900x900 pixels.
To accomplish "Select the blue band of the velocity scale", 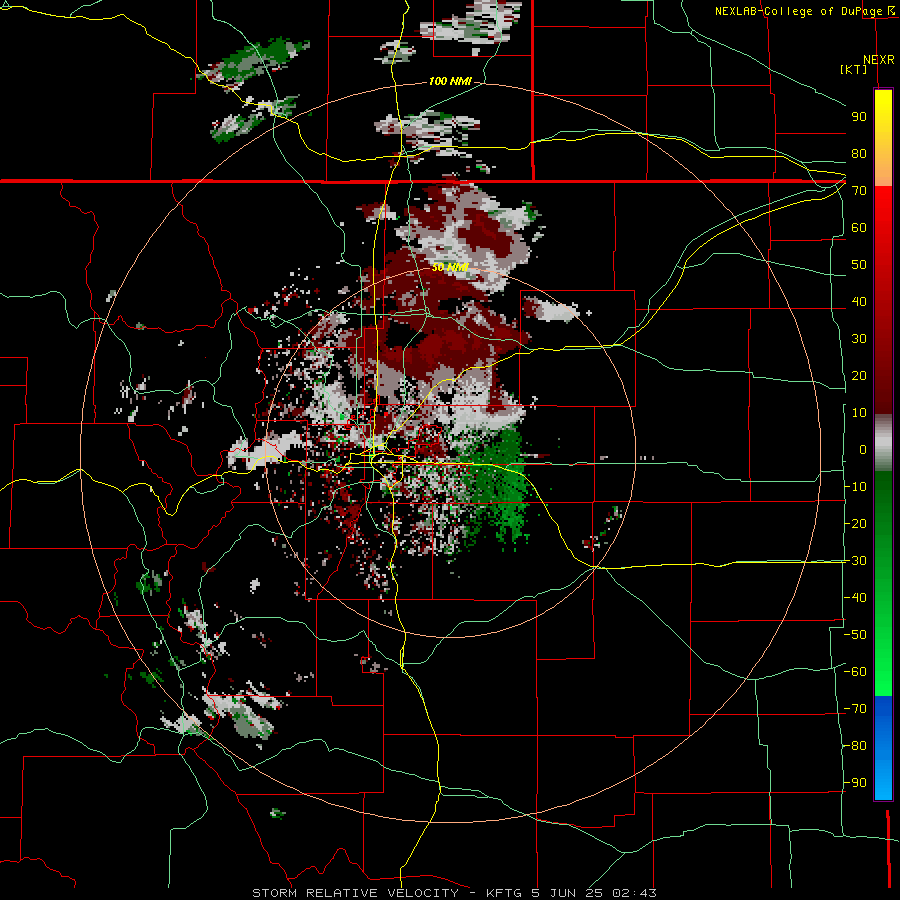I will coord(883,747).
